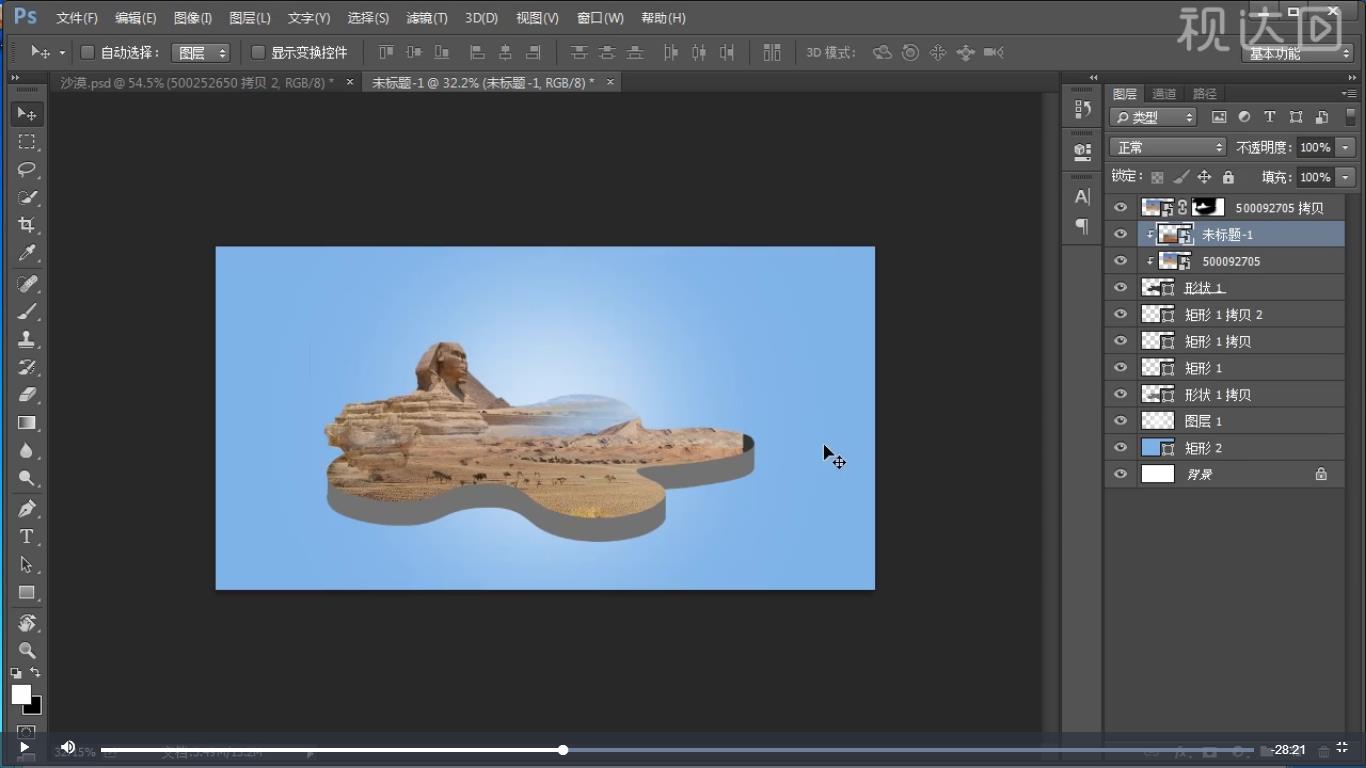Select the Lasso tool
Screen dimensions: 1366x768
(27, 169)
